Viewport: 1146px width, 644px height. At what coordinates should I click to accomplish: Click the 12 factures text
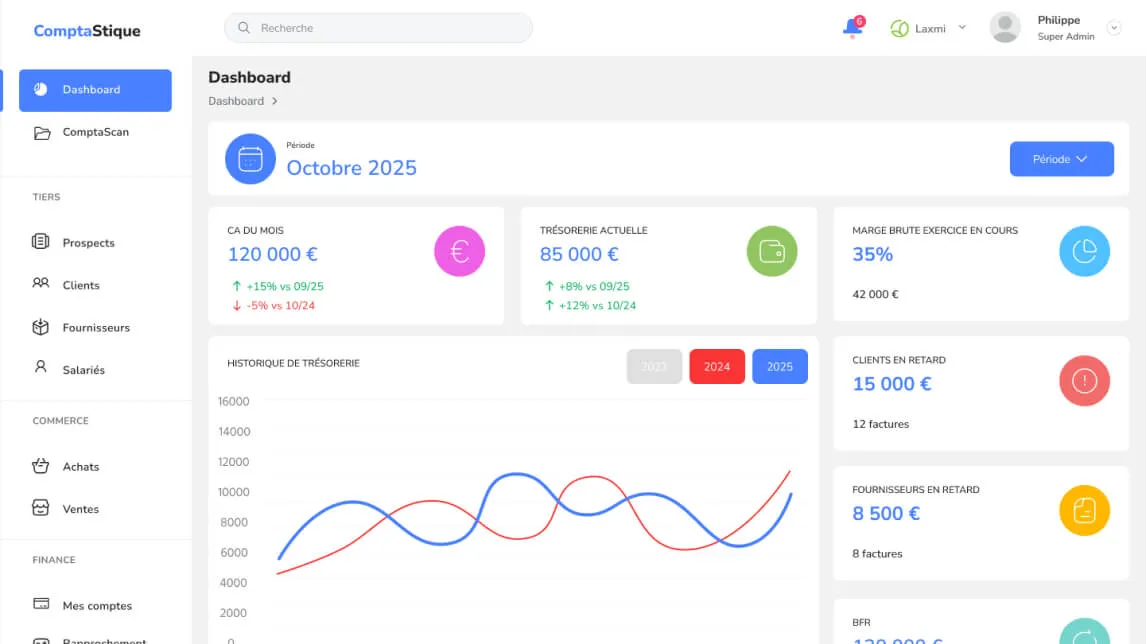point(881,424)
